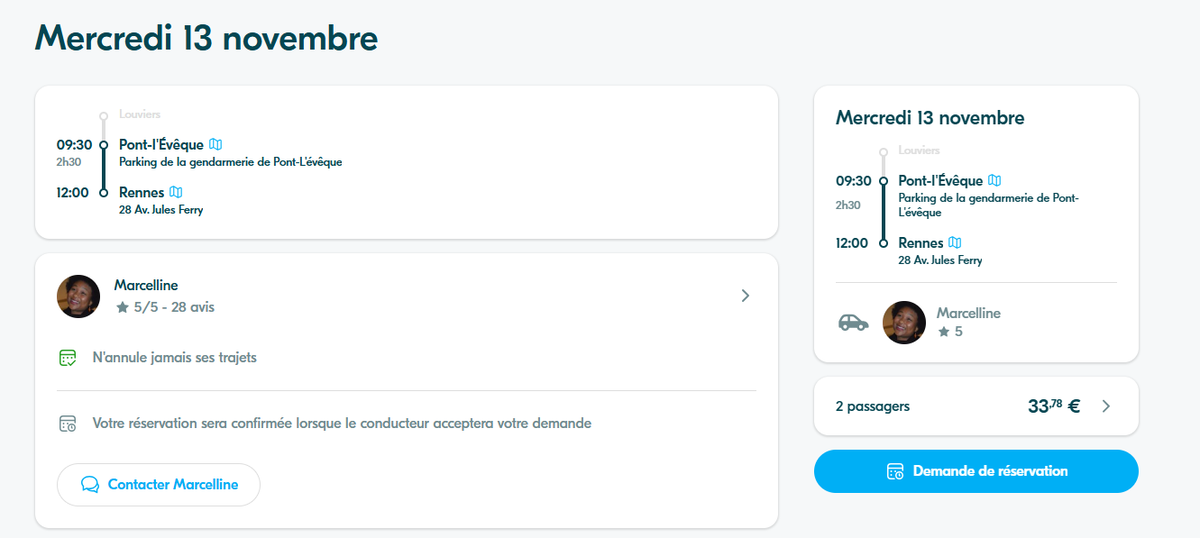Open the 2 passagers price row
Screen dimensions: 1200x538
click(x=976, y=406)
